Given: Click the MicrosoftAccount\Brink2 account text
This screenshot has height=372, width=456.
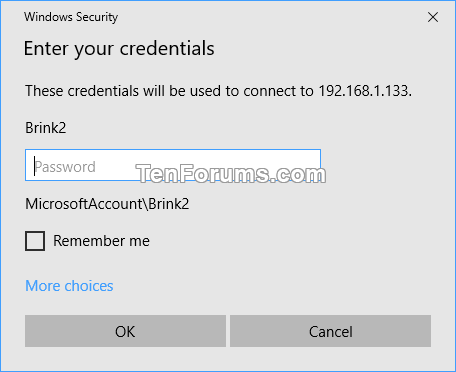Looking at the screenshot, I should pos(107,204).
